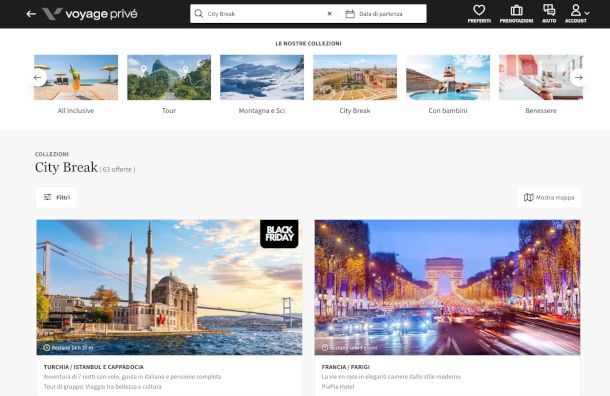Open Aiuto chat icon

pos(549,14)
